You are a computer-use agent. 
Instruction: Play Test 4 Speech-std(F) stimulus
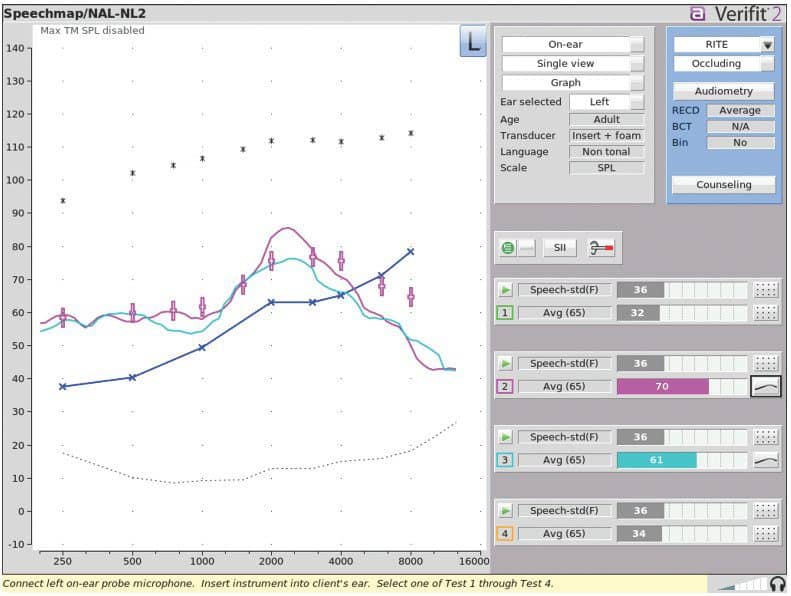pyautogui.click(x=505, y=511)
